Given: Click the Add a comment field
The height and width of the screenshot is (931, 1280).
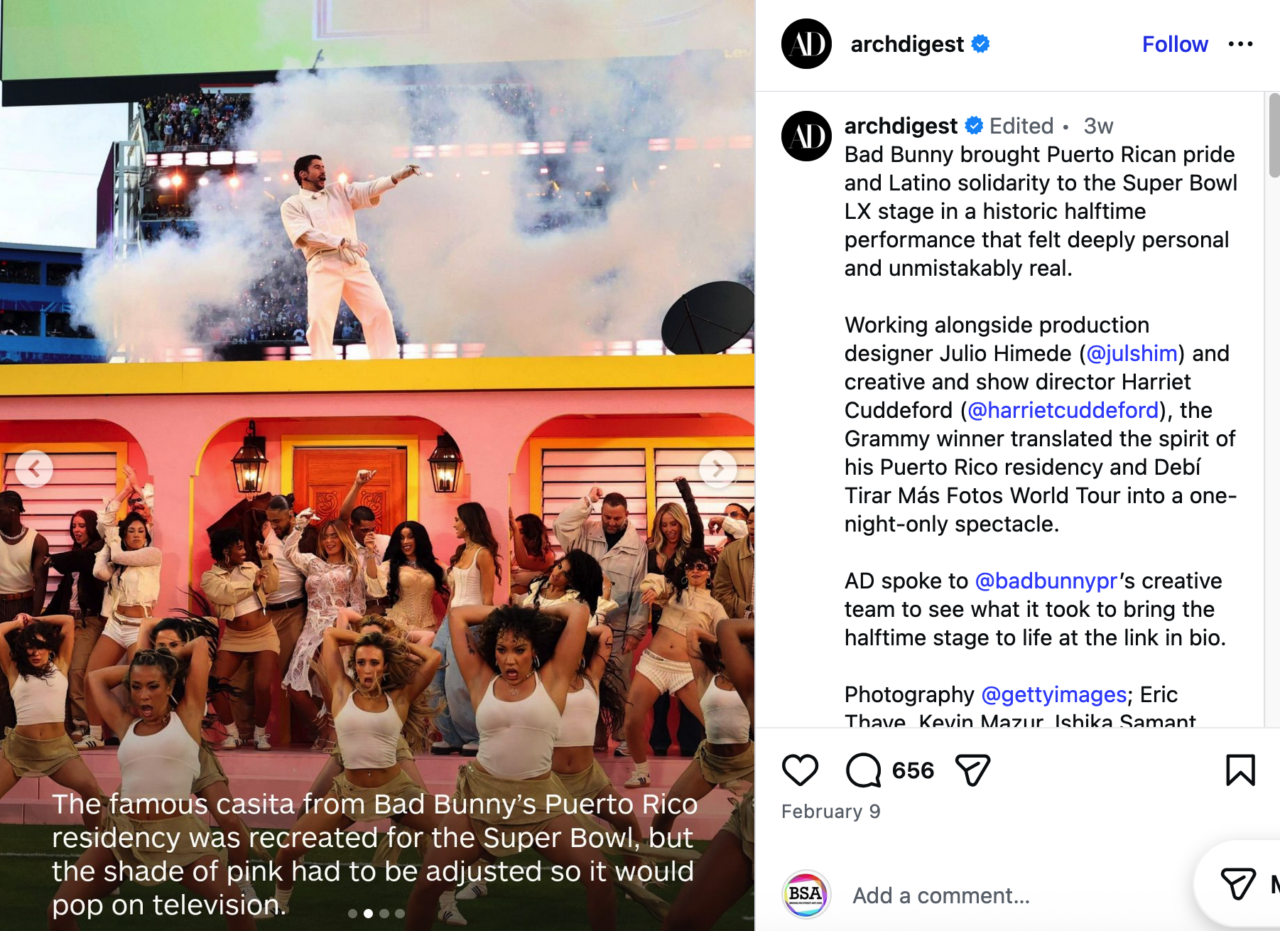Looking at the screenshot, I should point(1010,895).
